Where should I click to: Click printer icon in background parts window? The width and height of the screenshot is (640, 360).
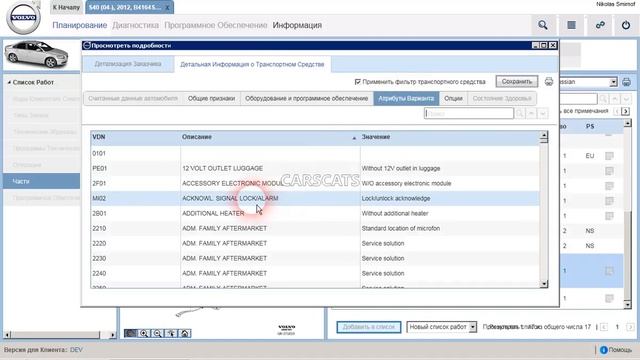click(x=626, y=82)
